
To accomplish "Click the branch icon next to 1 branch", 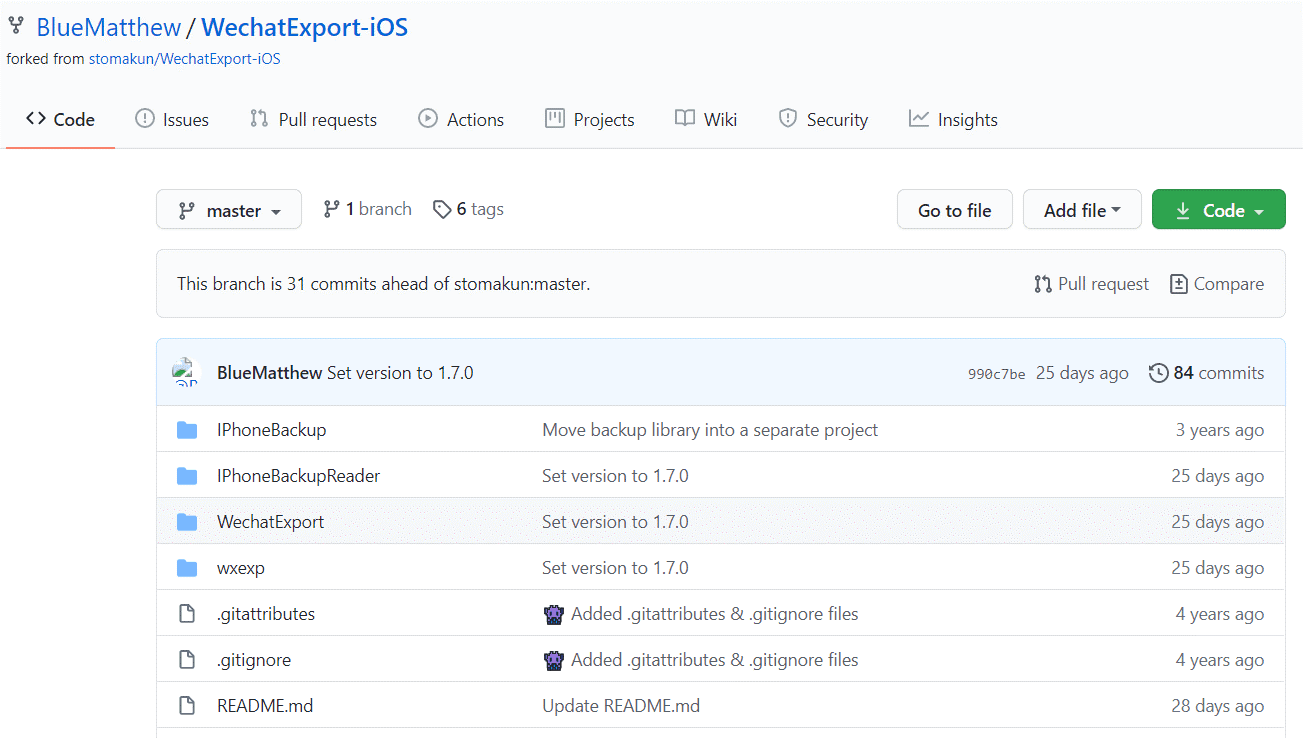I will 331,209.
